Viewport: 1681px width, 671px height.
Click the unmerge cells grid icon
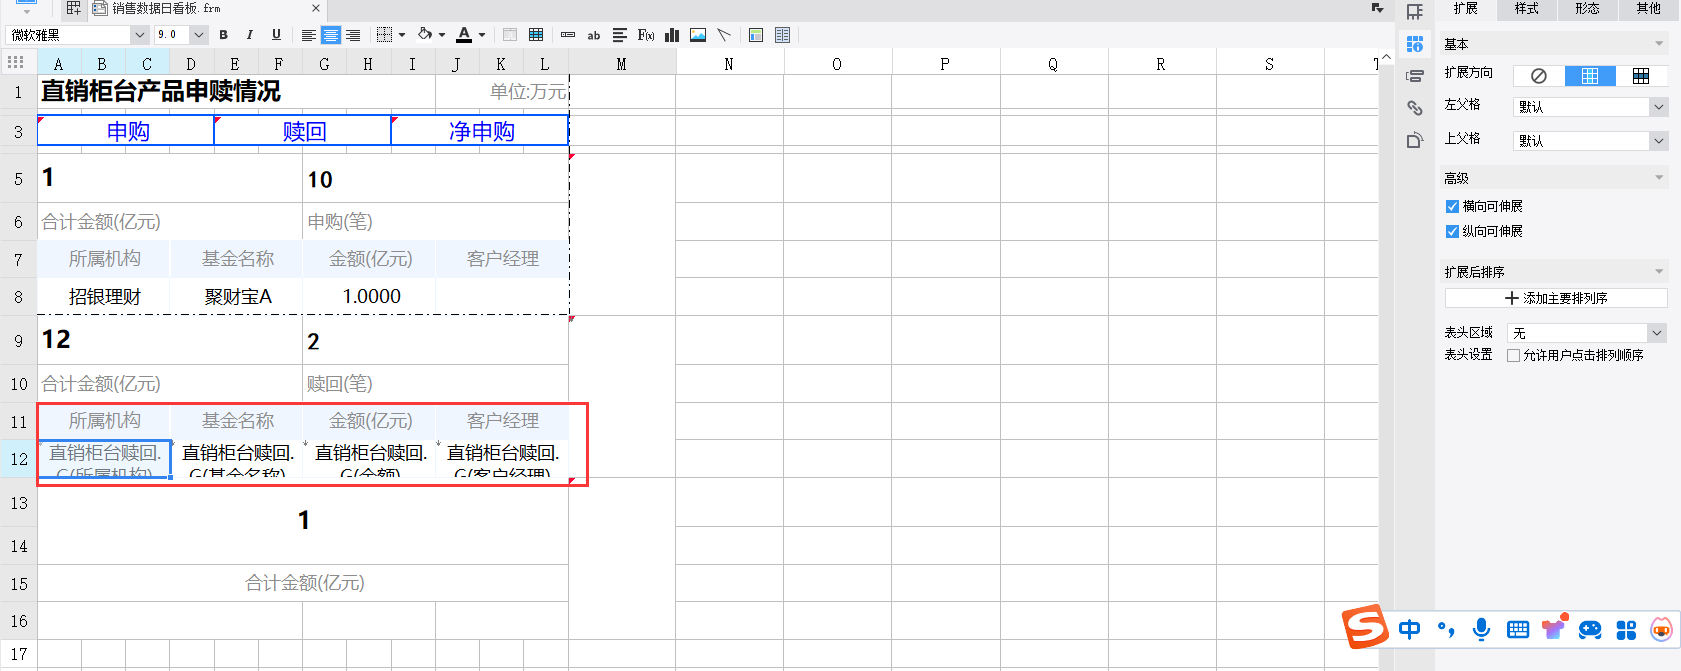pyautogui.click(x=536, y=35)
